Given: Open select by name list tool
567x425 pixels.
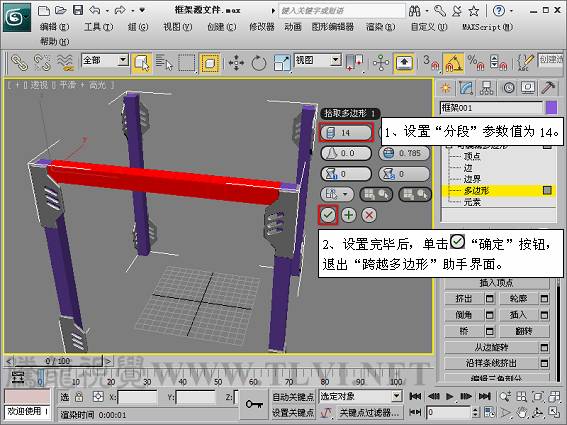Looking at the screenshot, I should (164, 63).
